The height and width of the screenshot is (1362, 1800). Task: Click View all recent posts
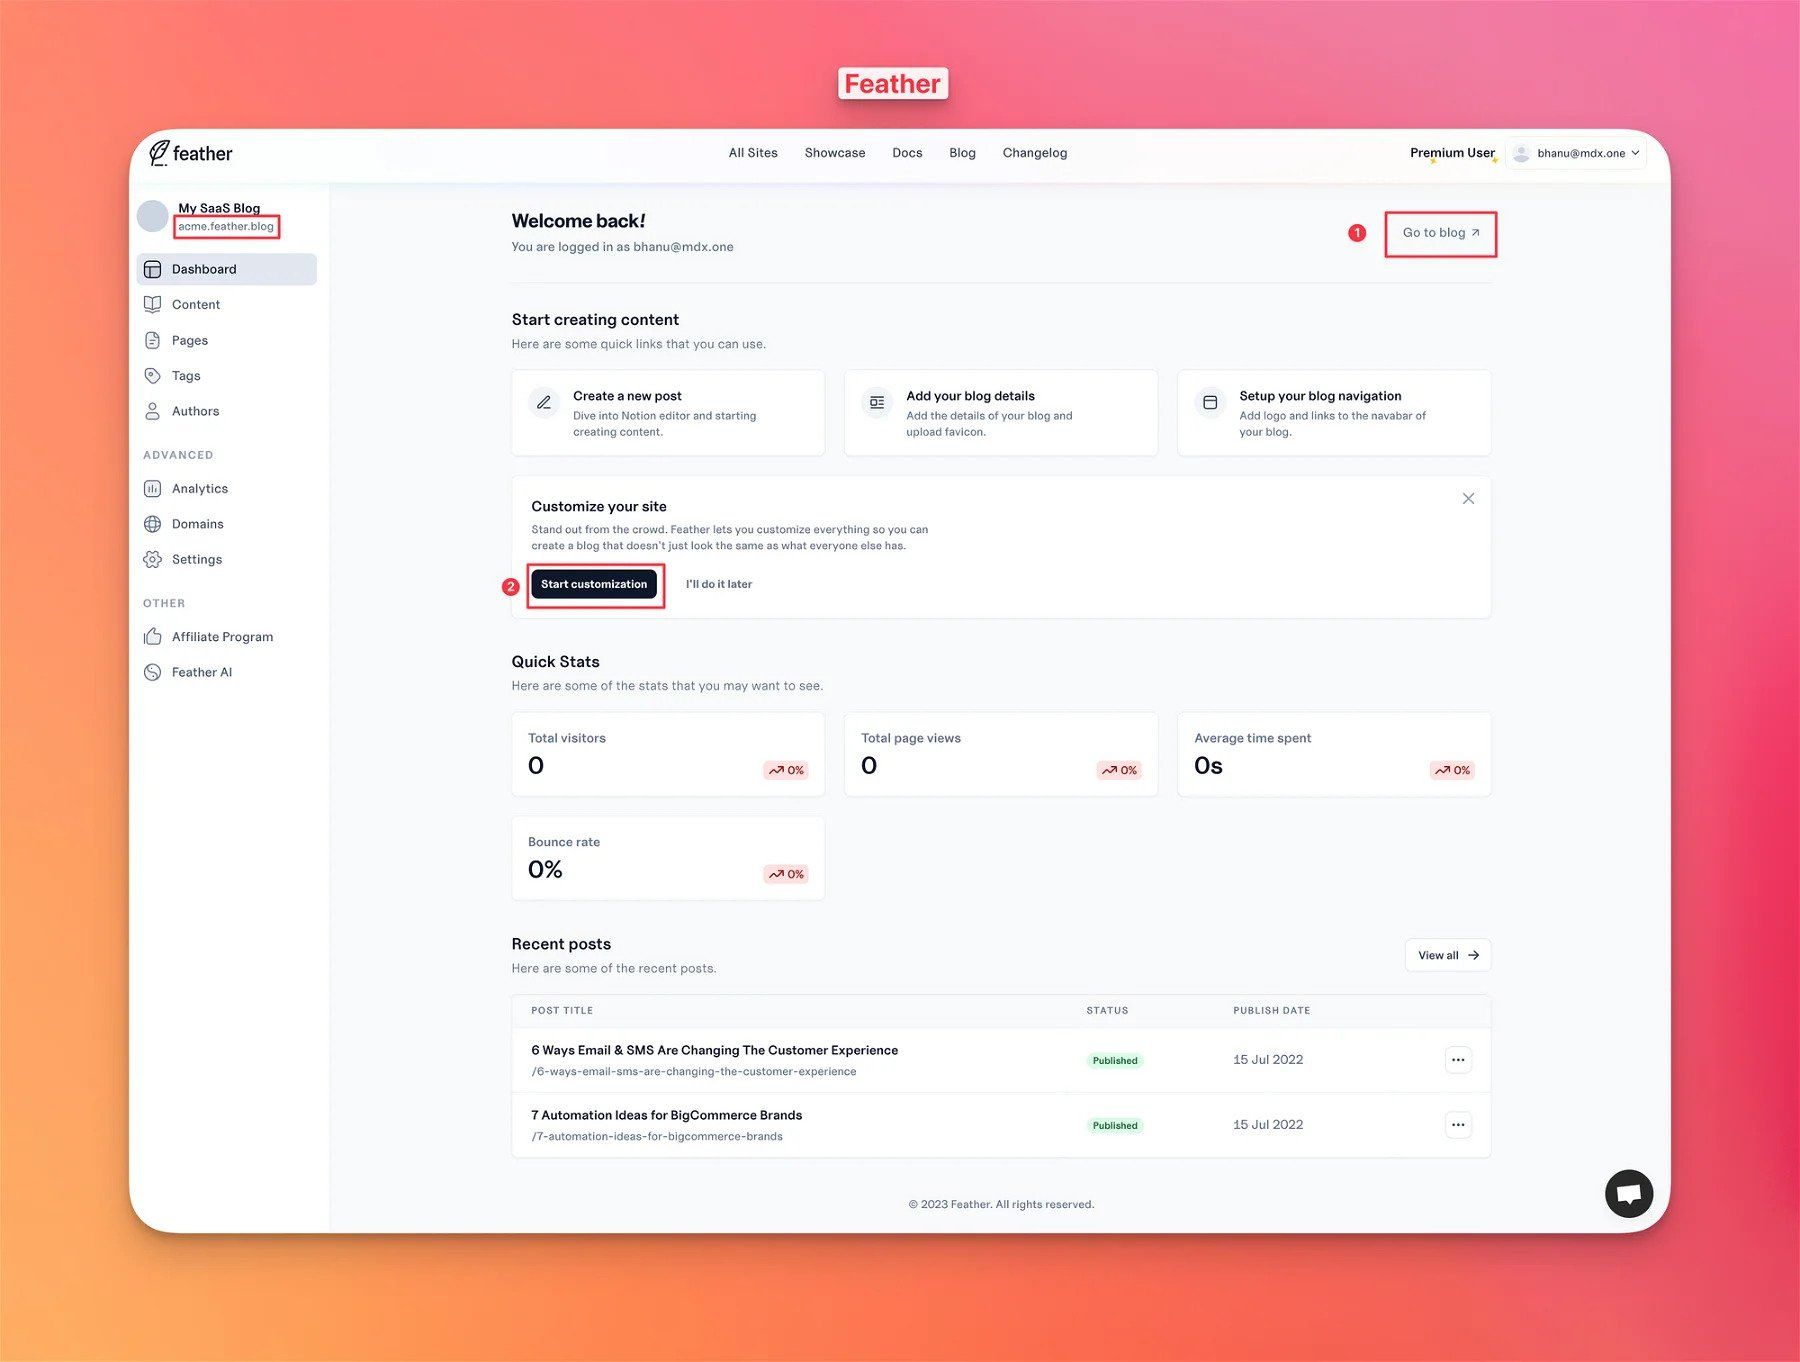1447,956
